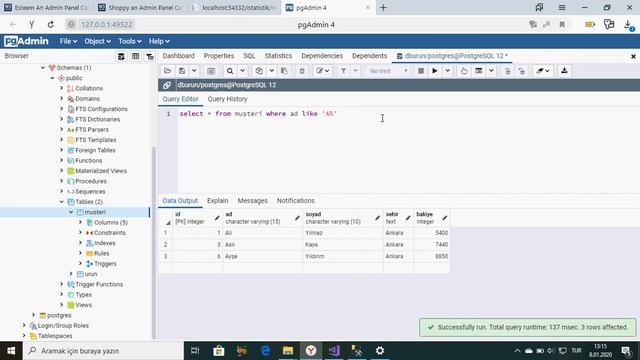Collapse the public schema node
Image resolution: width=640 pixels, height=360 pixels.
(52, 78)
